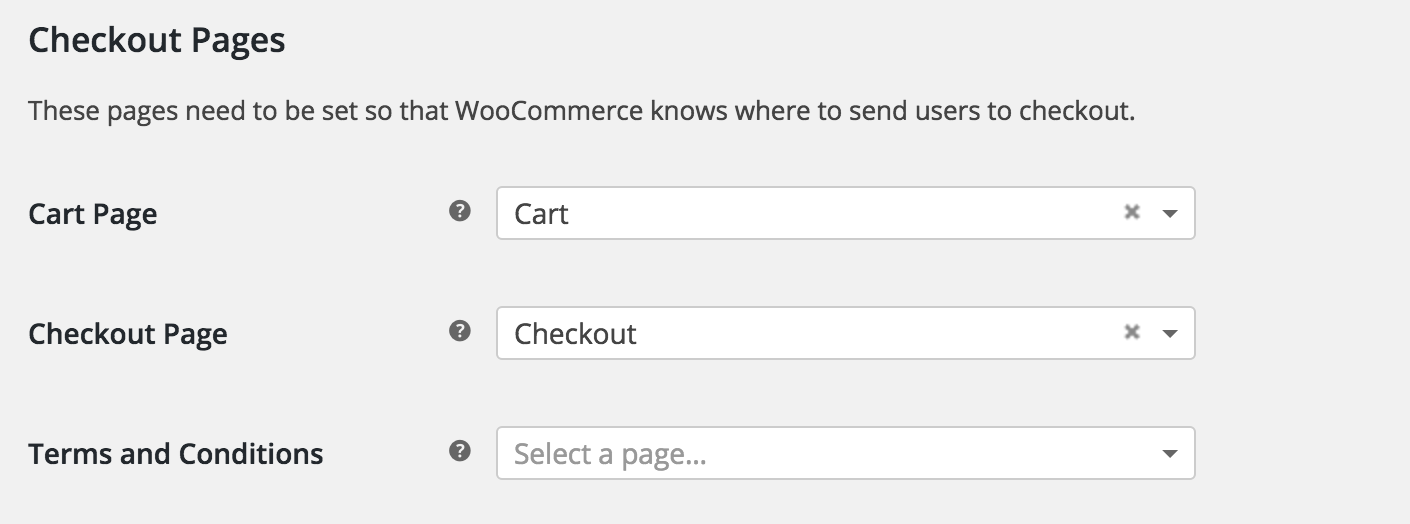Click the word 'WooCommerce' in the description
The width and height of the screenshot is (1410, 524).
pos(548,110)
